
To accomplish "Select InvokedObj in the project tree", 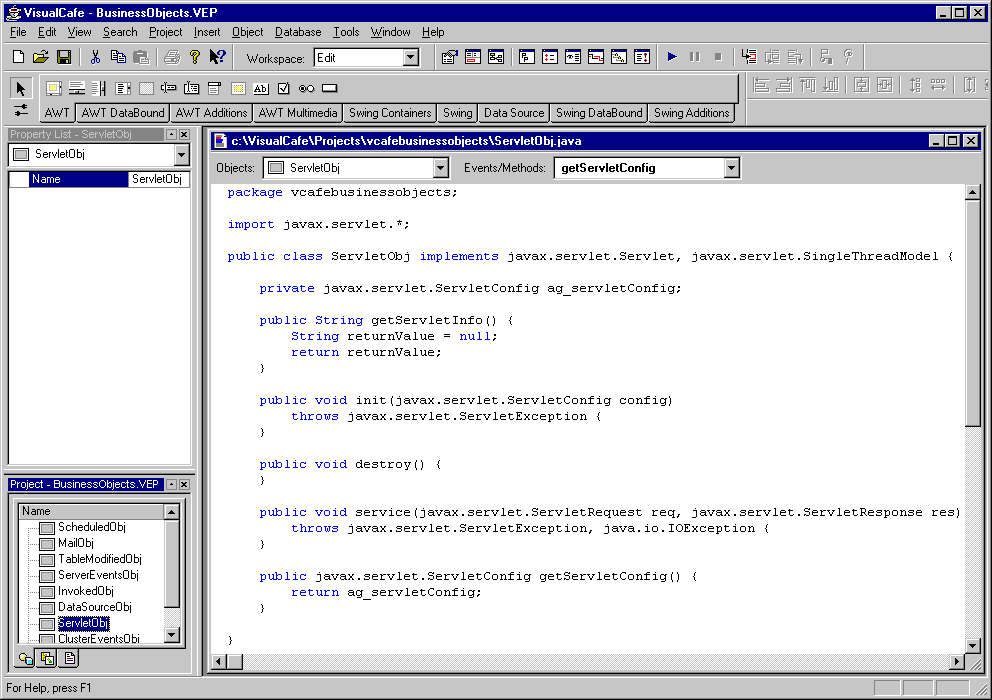I will 86,591.
